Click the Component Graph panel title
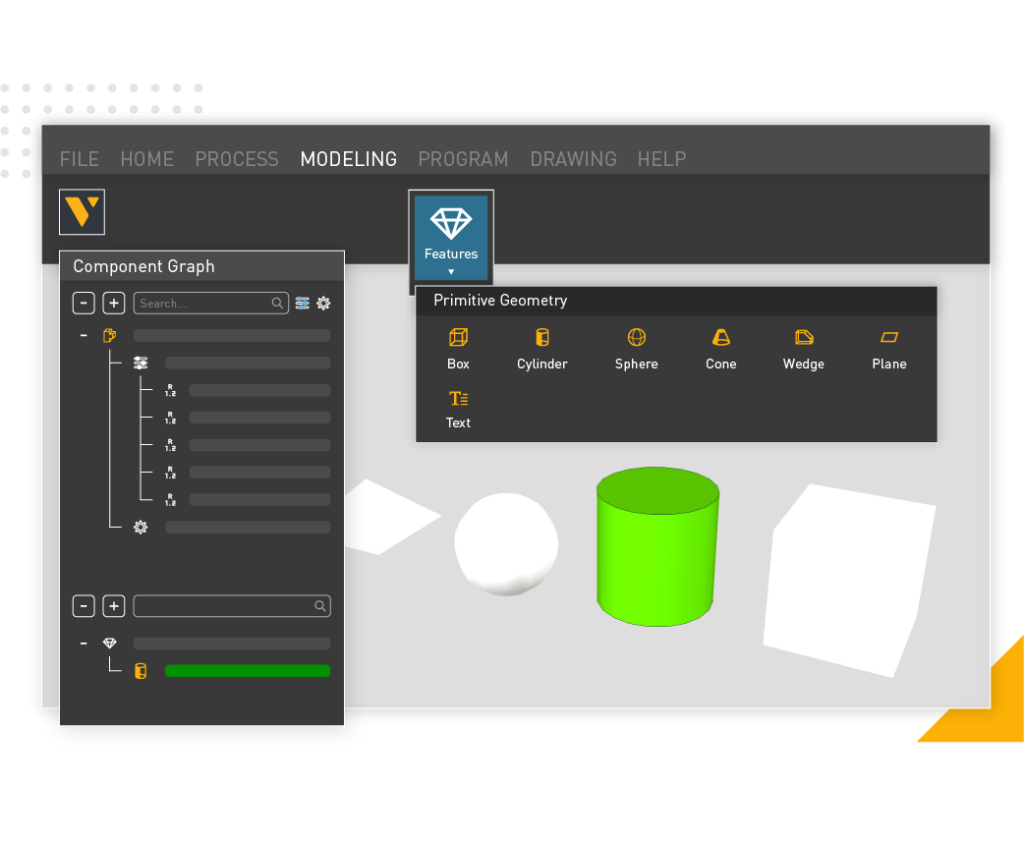The height and width of the screenshot is (841, 1024). [x=144, y=266]
